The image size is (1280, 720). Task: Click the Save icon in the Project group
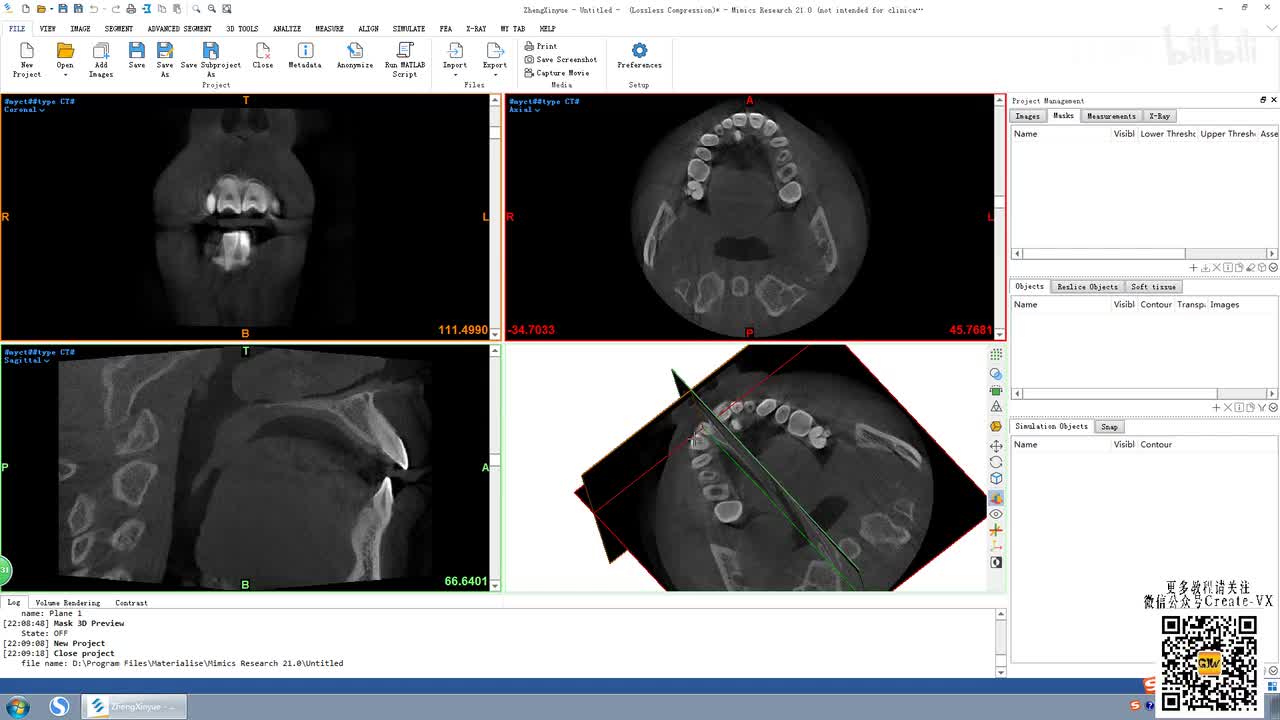(x=137, y=51)
